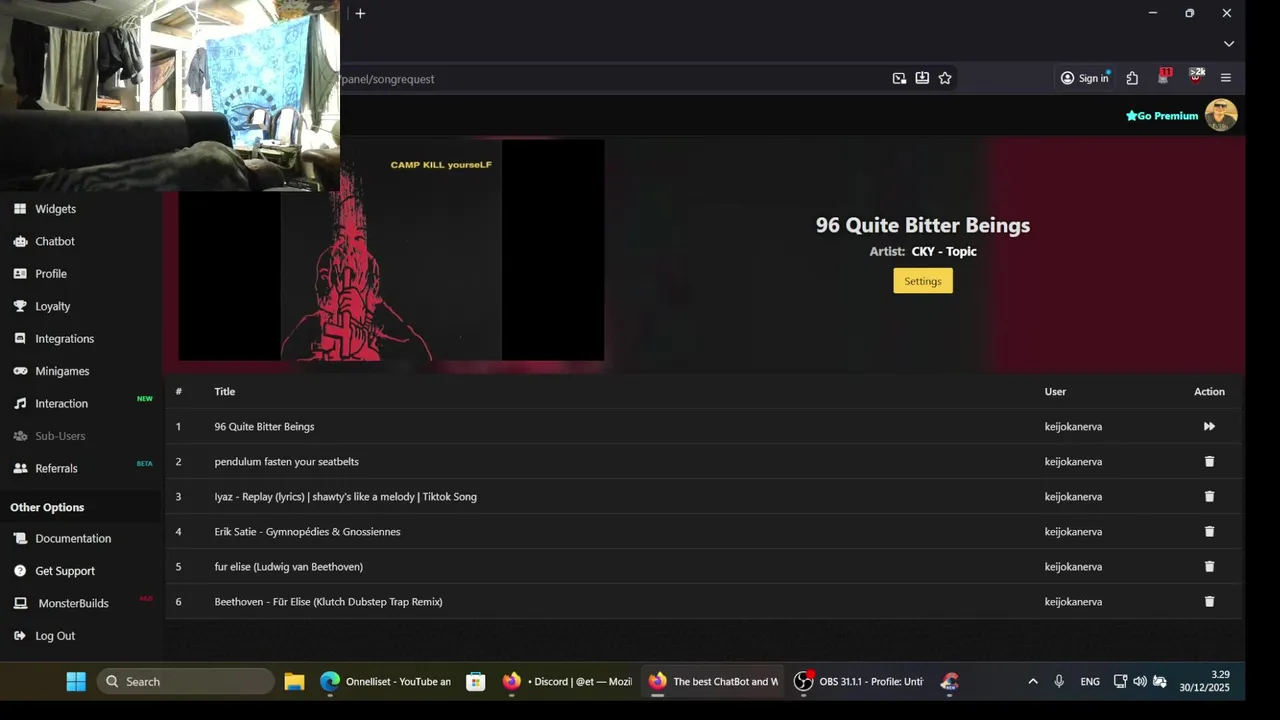Open Interaction sidebar entry
Screen dimensions: 1280x720
click(x=61, y=404)
